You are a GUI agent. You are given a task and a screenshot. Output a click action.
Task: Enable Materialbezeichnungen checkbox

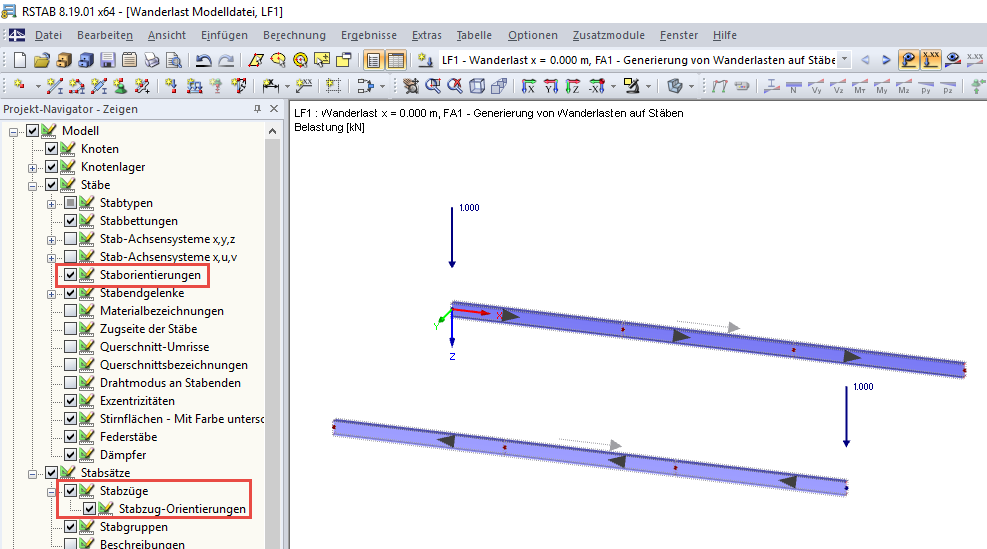pos(70,310)
